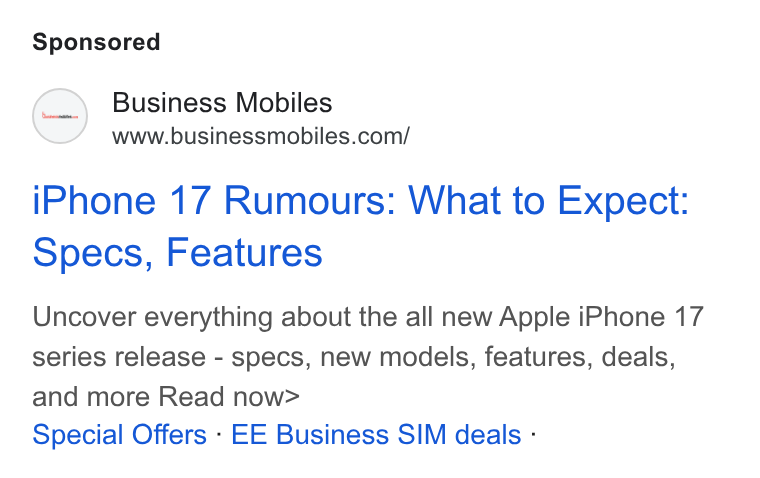Open the Special Offers sitelink

(x=120, y=434)
